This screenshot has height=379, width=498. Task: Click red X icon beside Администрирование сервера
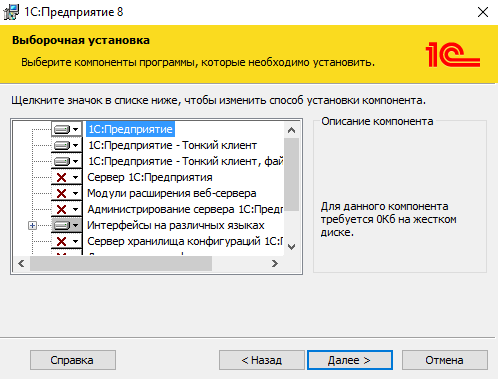[x=62, y=209]
